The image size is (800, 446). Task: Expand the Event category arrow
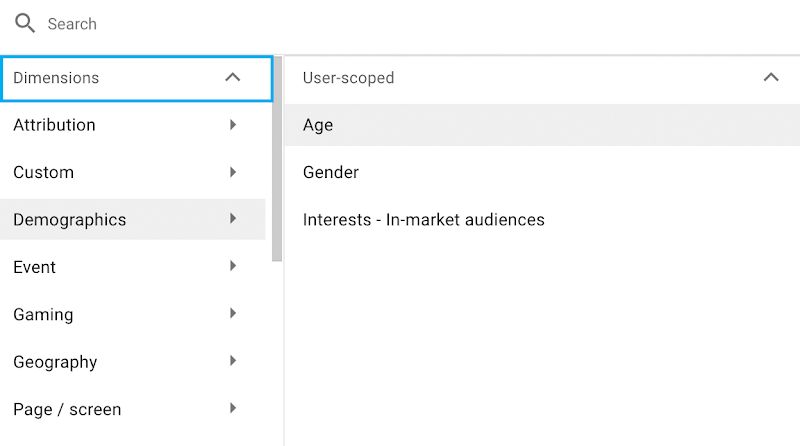[233, 266]
